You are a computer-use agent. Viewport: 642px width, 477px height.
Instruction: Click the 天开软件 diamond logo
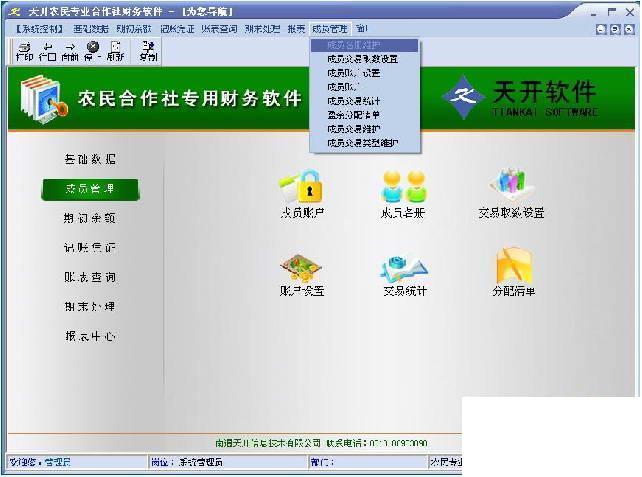(x=463, y=97)
